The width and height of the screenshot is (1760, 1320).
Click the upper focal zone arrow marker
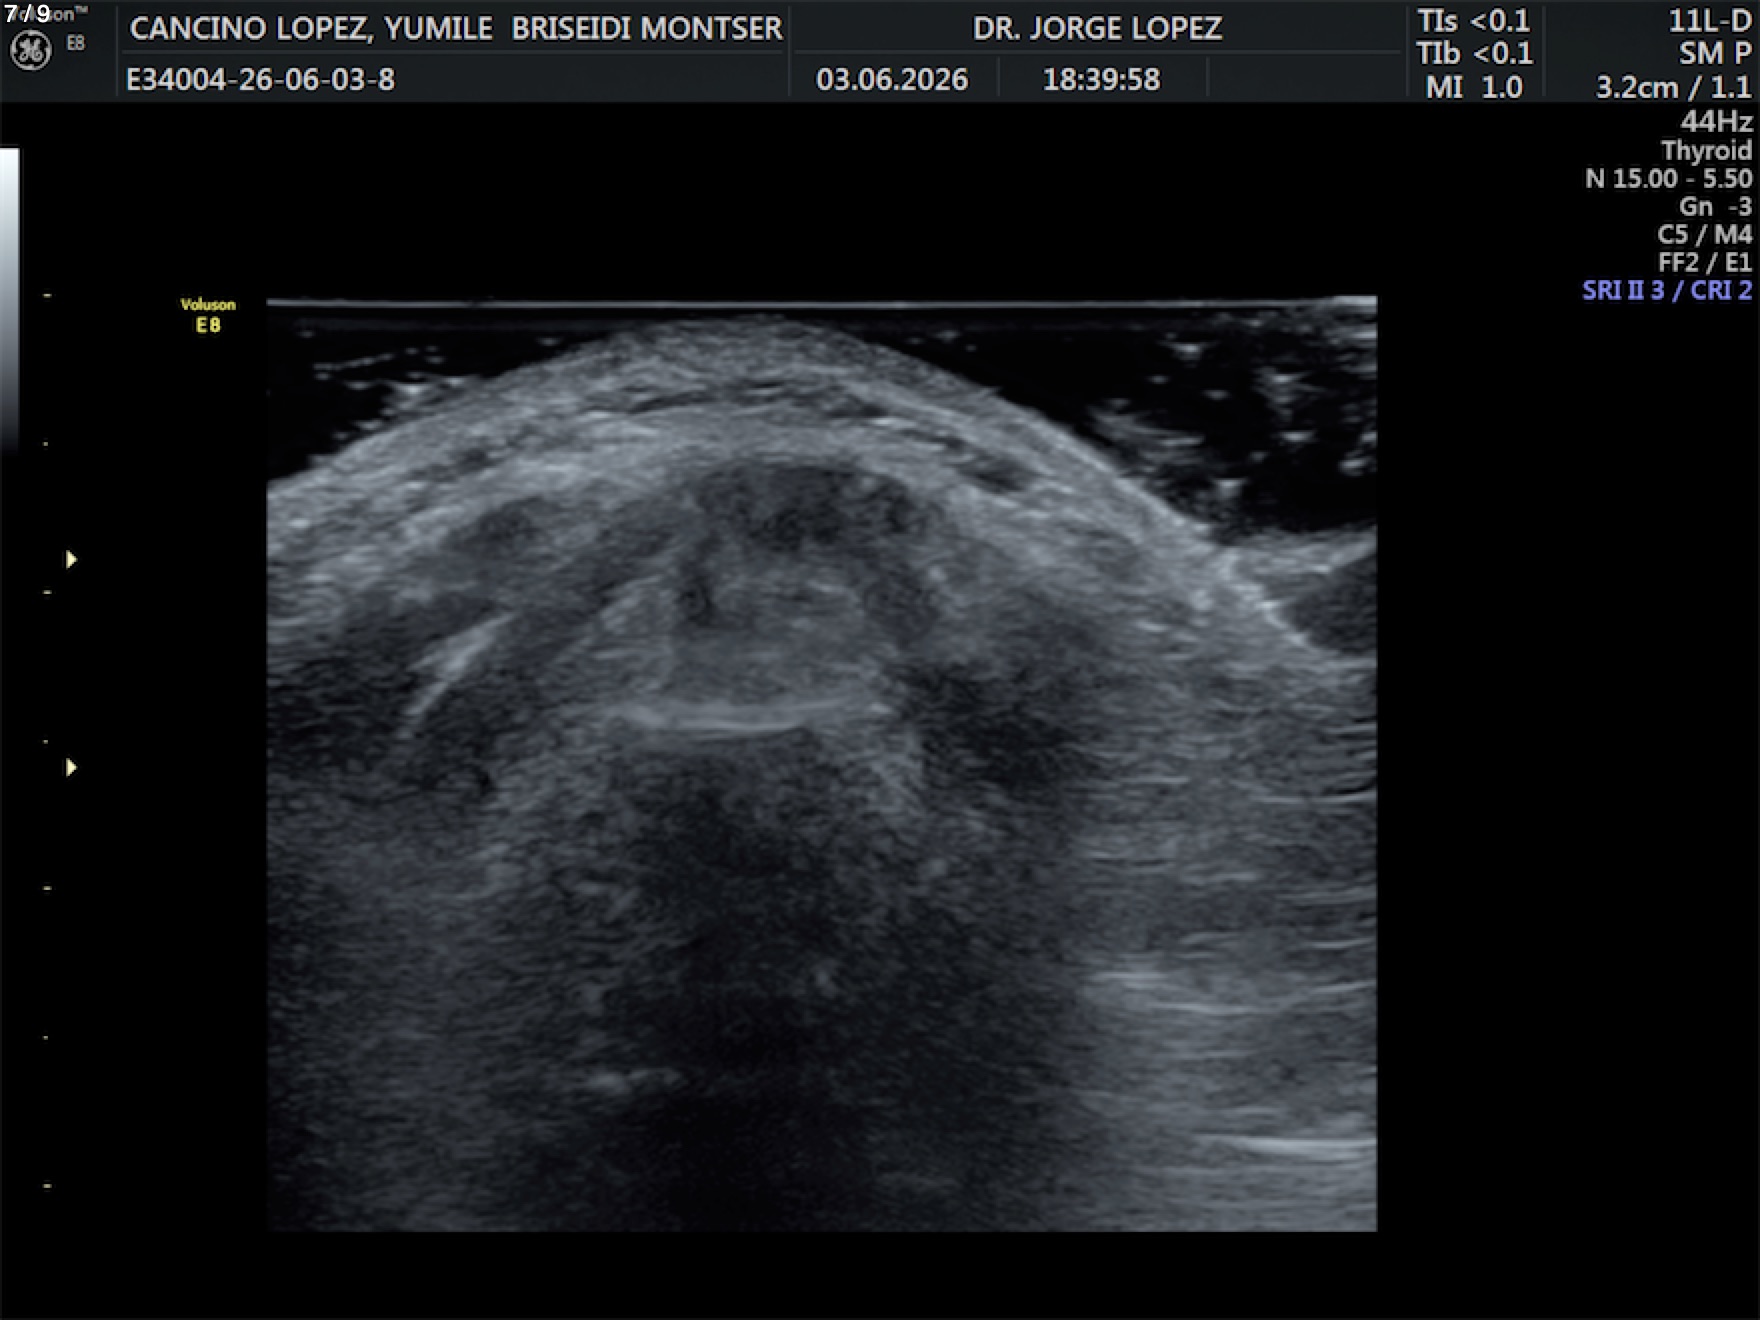[x=71, y=559]
